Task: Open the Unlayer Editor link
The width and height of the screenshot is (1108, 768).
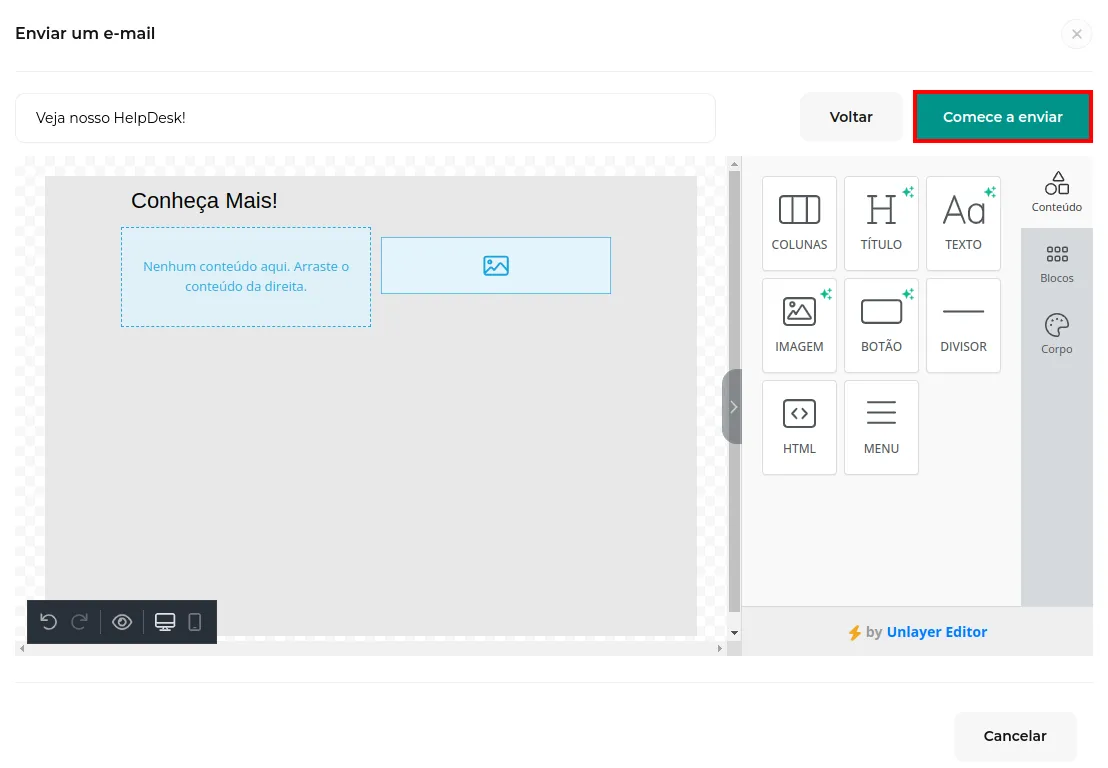Action: point(936,632)
